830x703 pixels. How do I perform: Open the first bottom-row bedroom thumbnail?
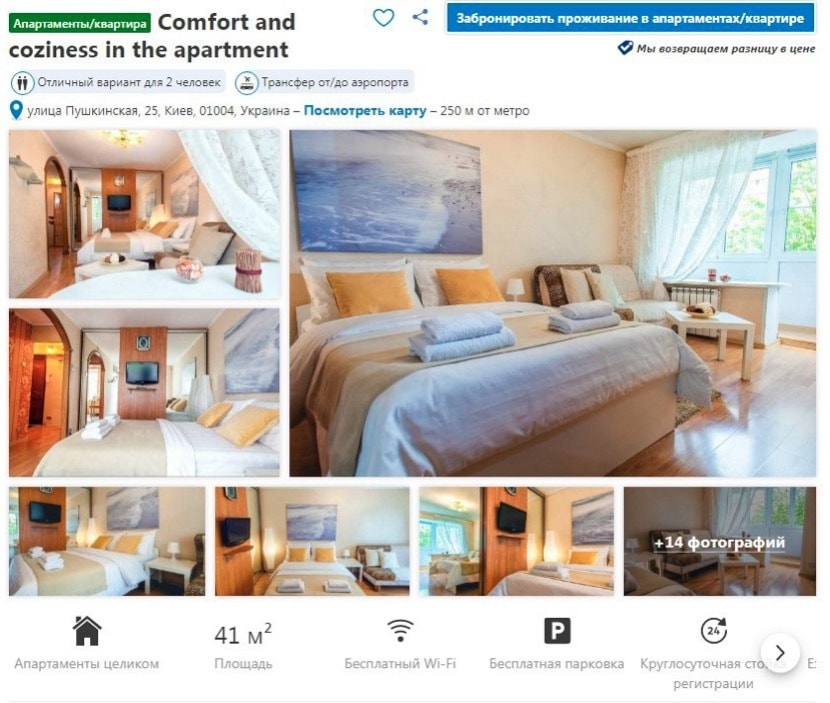pyautogui.click(x=107, y=542)
